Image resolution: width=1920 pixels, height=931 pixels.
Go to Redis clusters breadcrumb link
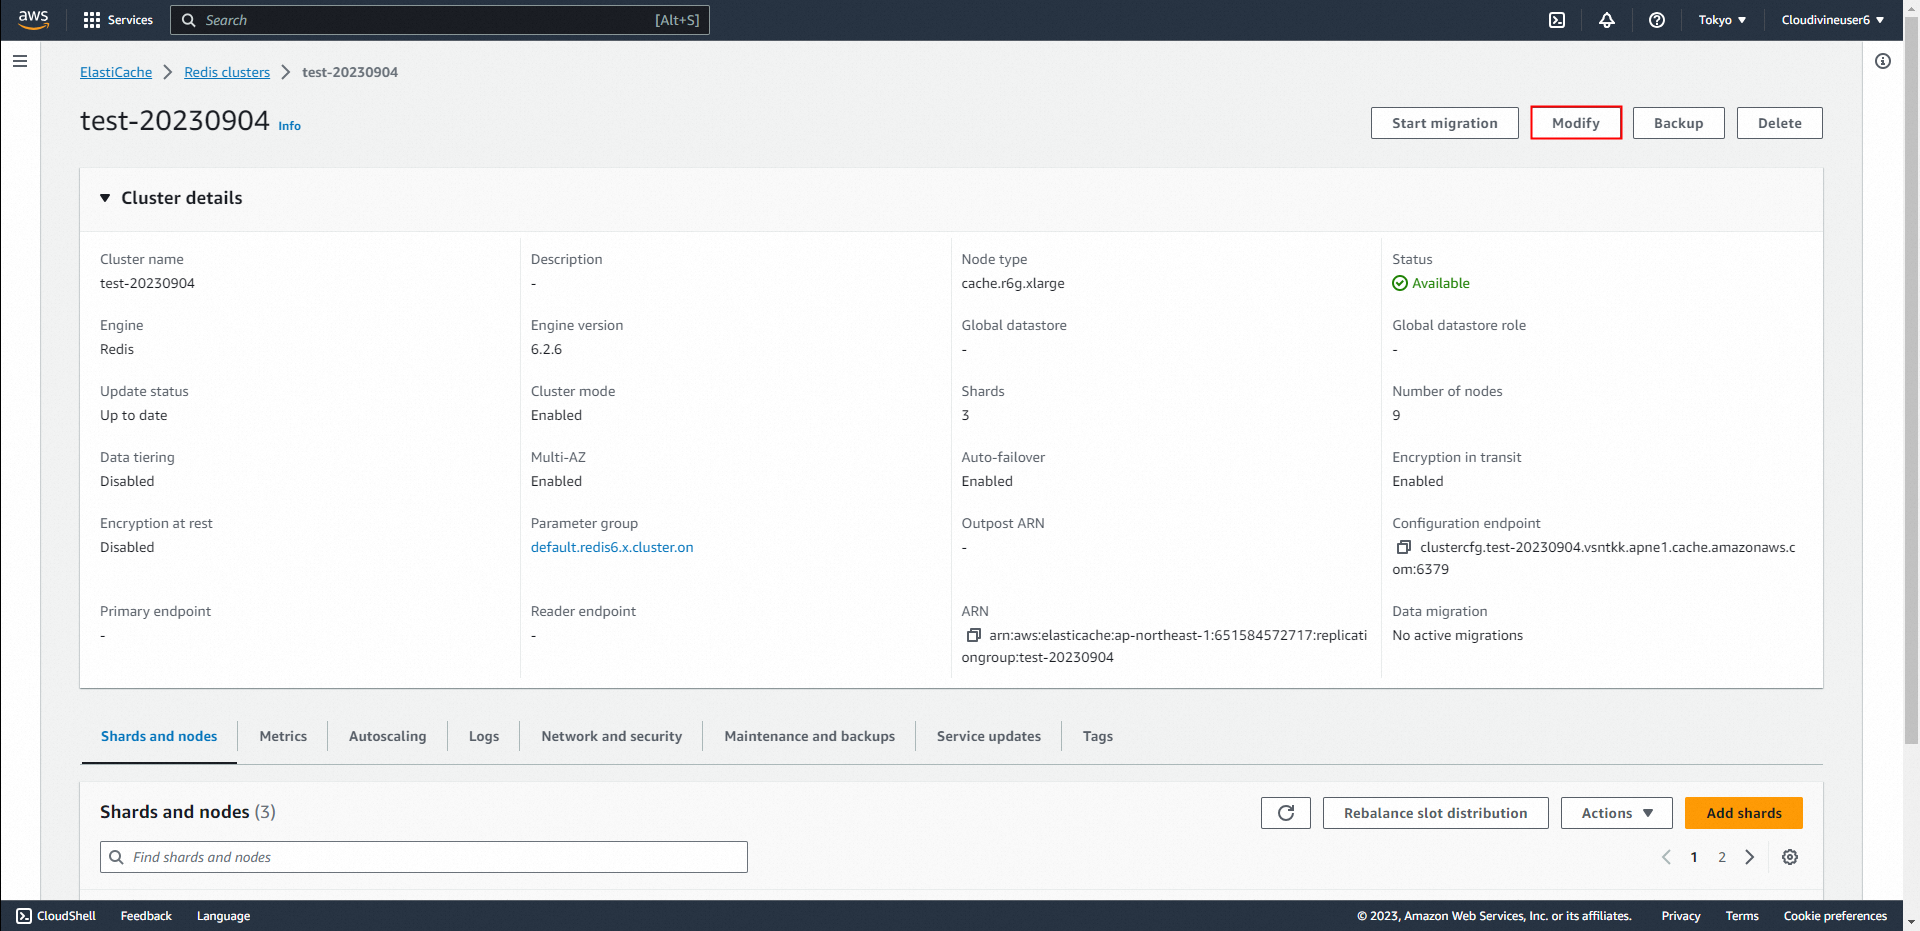(227, 72)
